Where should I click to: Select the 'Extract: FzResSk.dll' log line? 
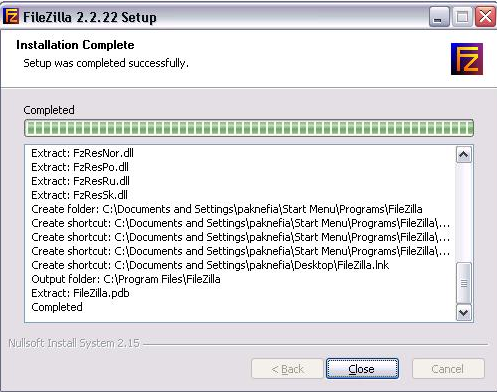79,195
